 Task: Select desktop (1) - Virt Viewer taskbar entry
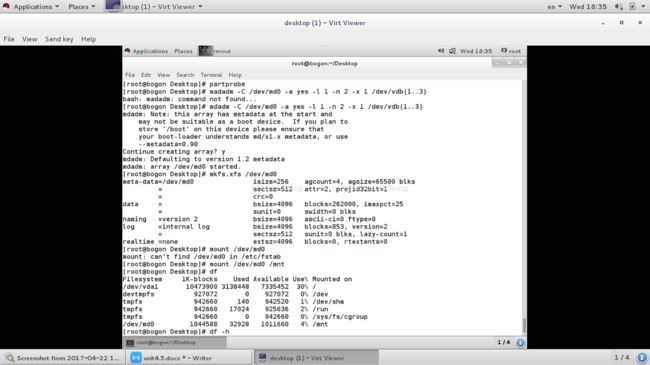point(316,358)
